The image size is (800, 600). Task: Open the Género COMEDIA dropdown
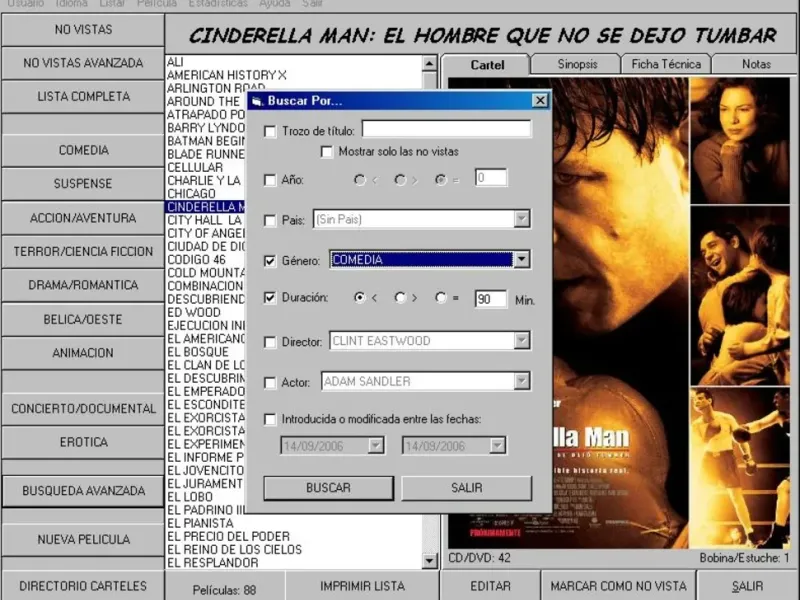pyautogui.click(x=521, y=259)
